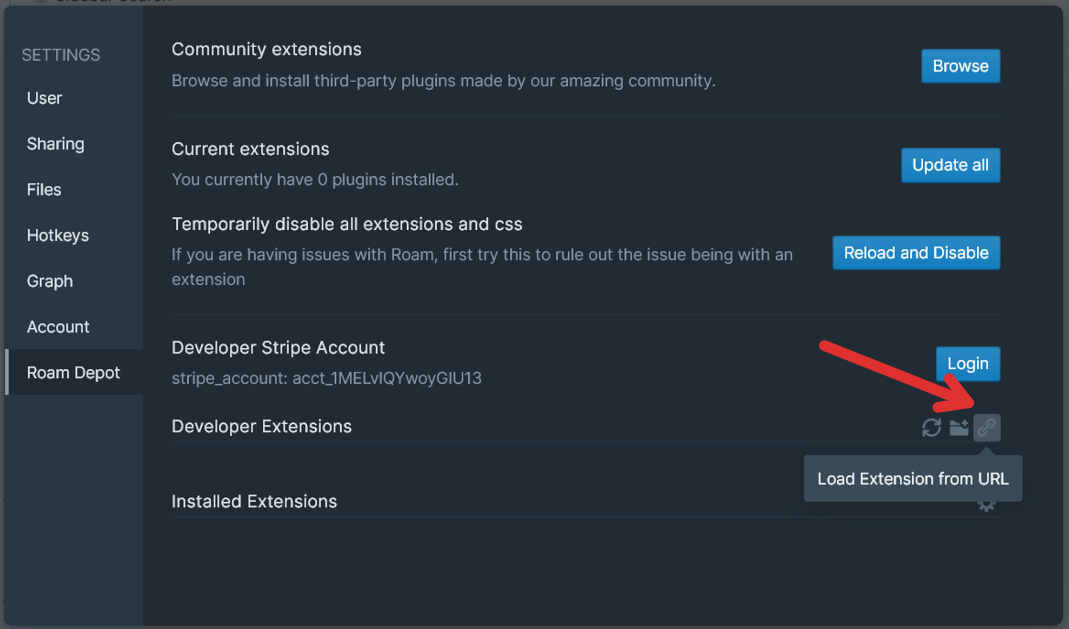Select the Roam Depot tab
The height and width of the screenshot is (629, 1069).
tap(74, 373)
